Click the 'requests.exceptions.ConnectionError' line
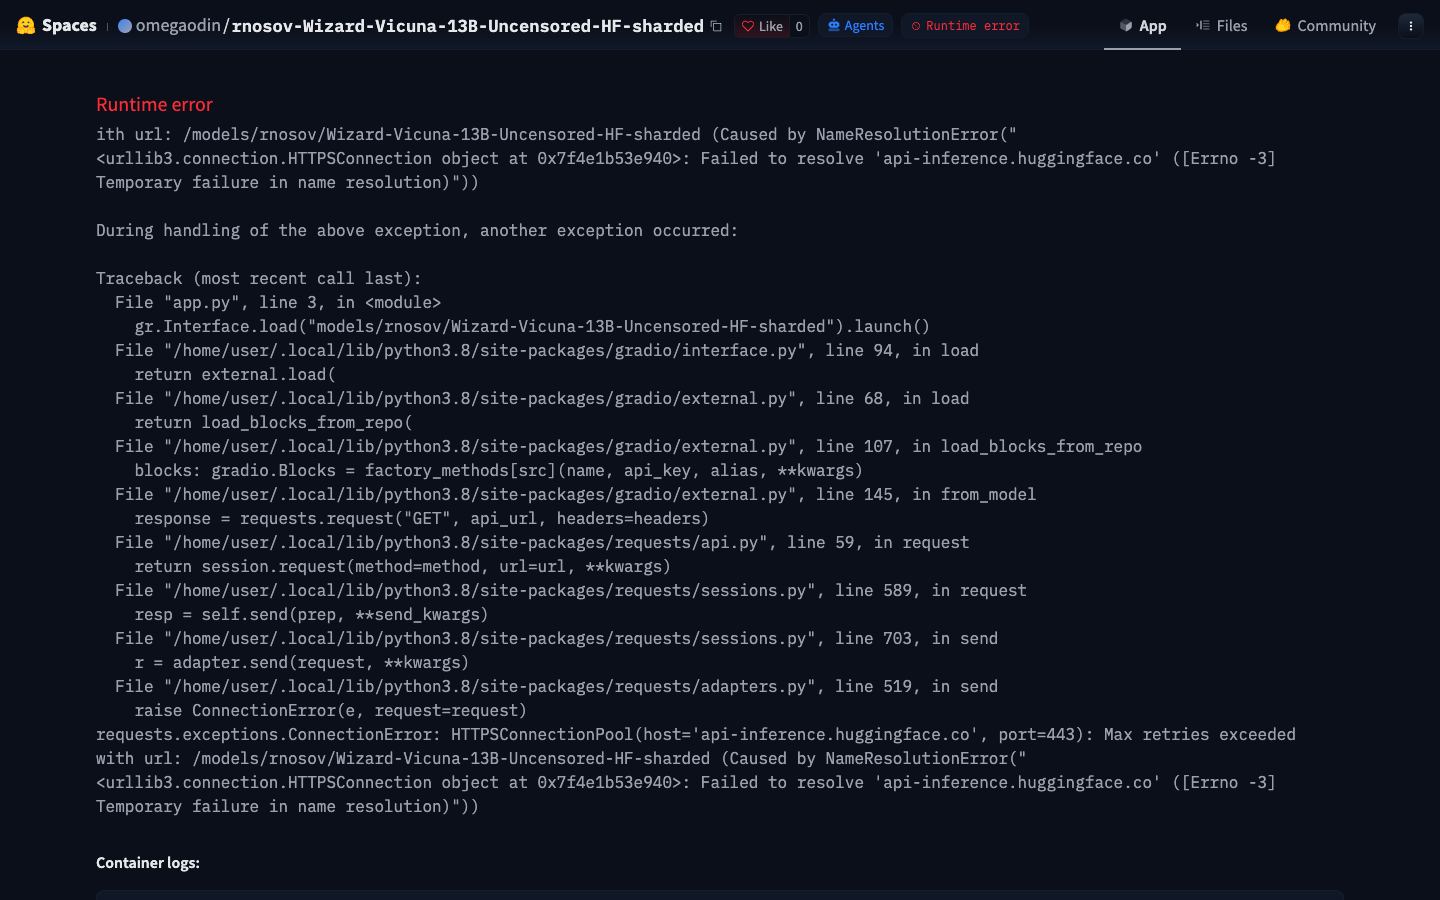 pos(696,734)
